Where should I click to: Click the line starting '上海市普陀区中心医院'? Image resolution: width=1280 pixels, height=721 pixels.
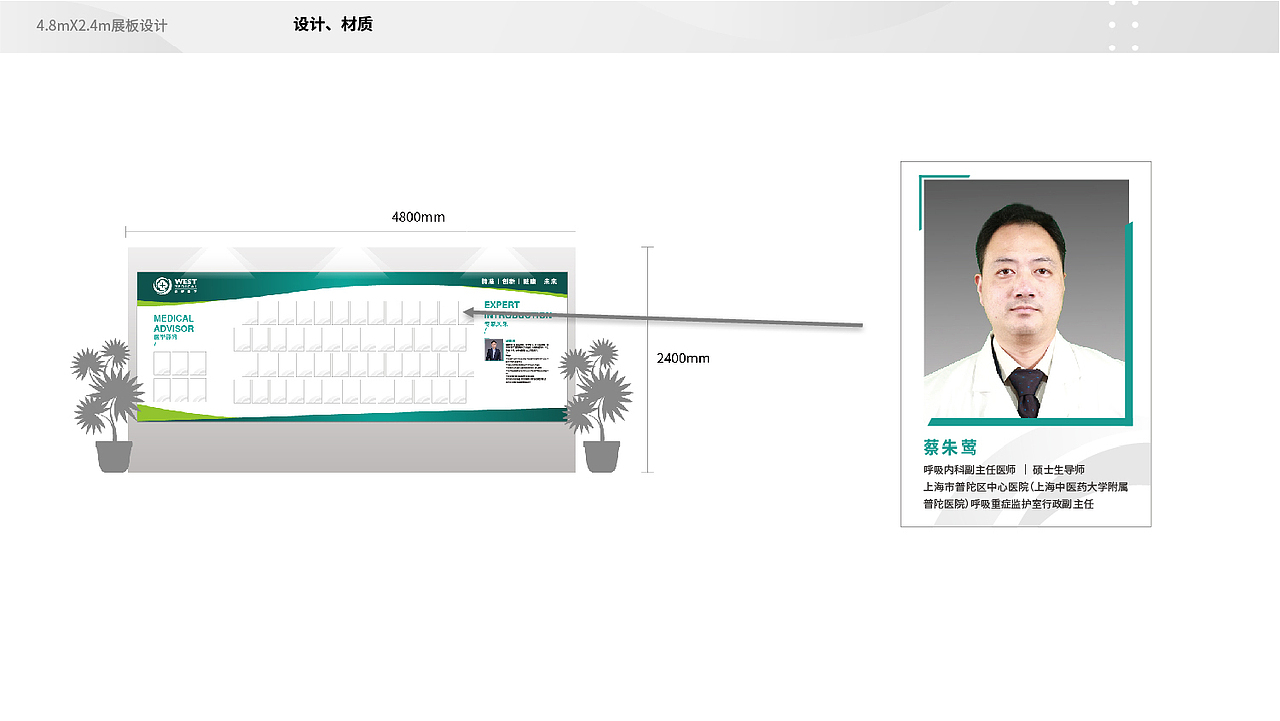tap(1026, 487)
